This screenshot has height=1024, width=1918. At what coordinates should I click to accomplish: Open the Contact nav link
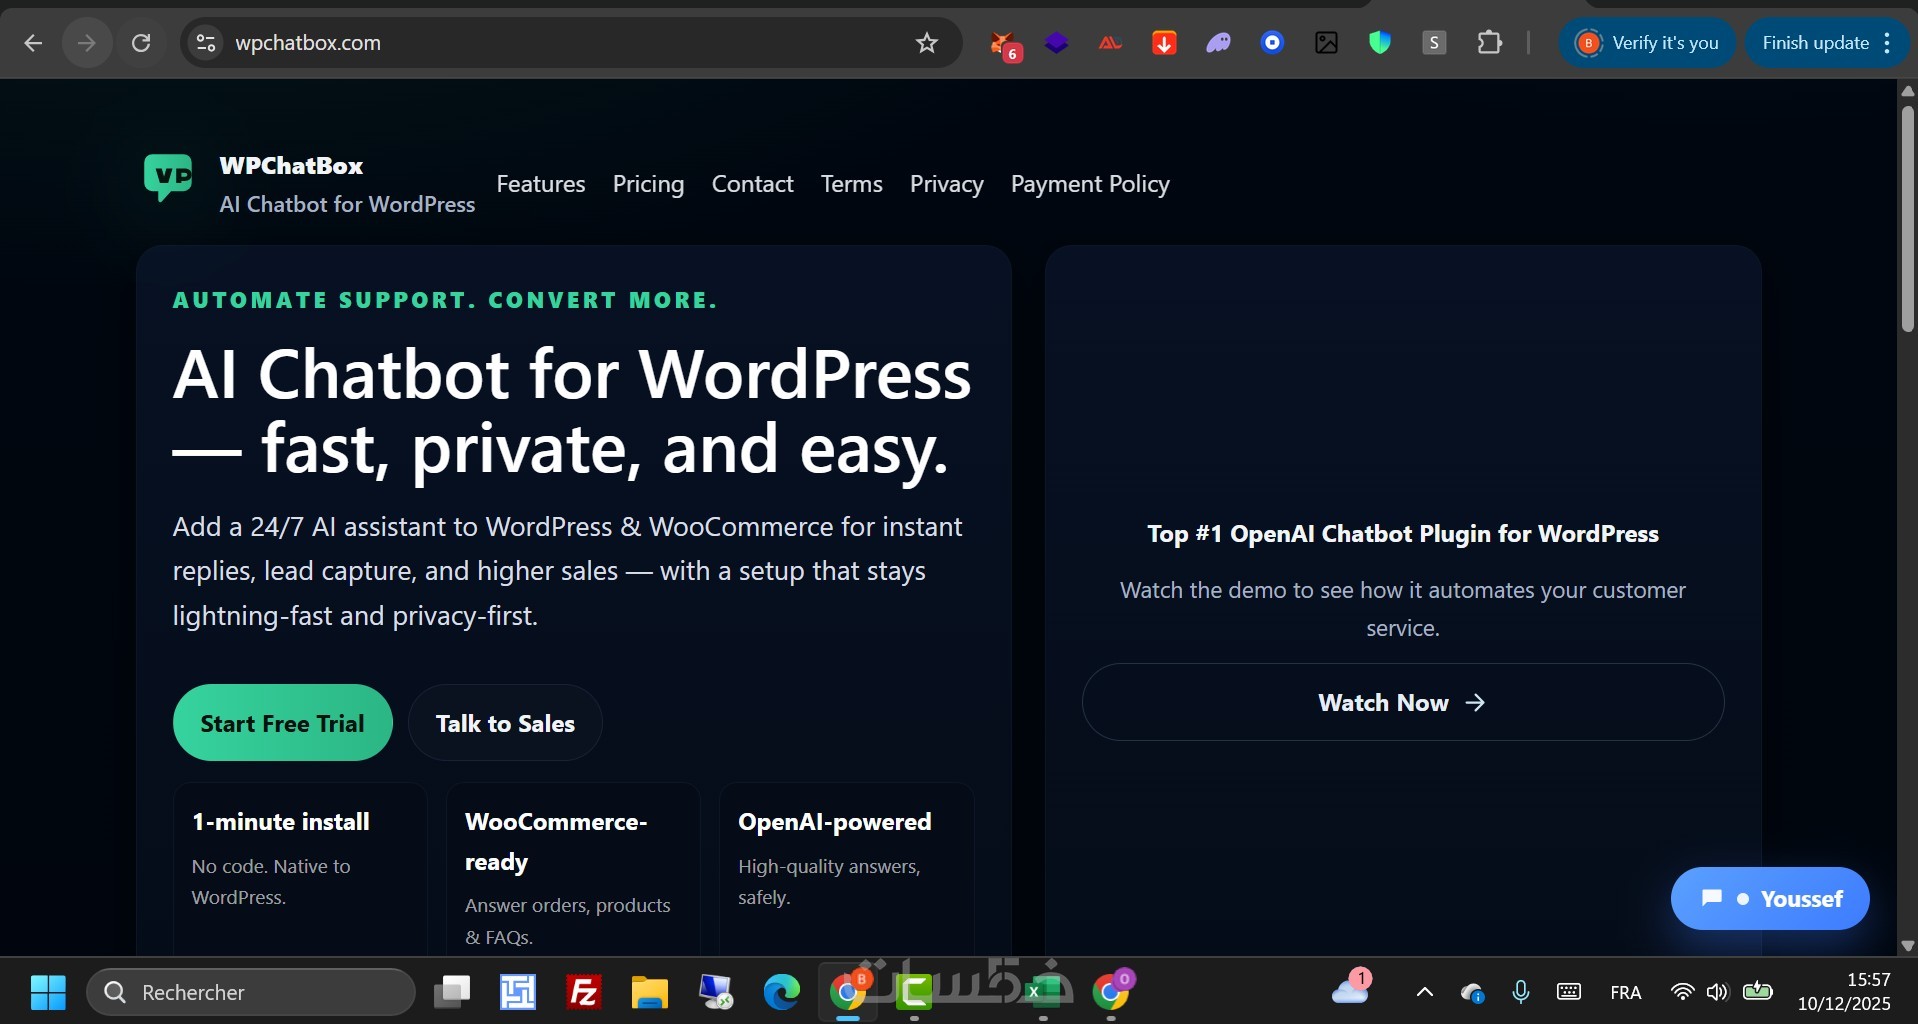[753, 184]
